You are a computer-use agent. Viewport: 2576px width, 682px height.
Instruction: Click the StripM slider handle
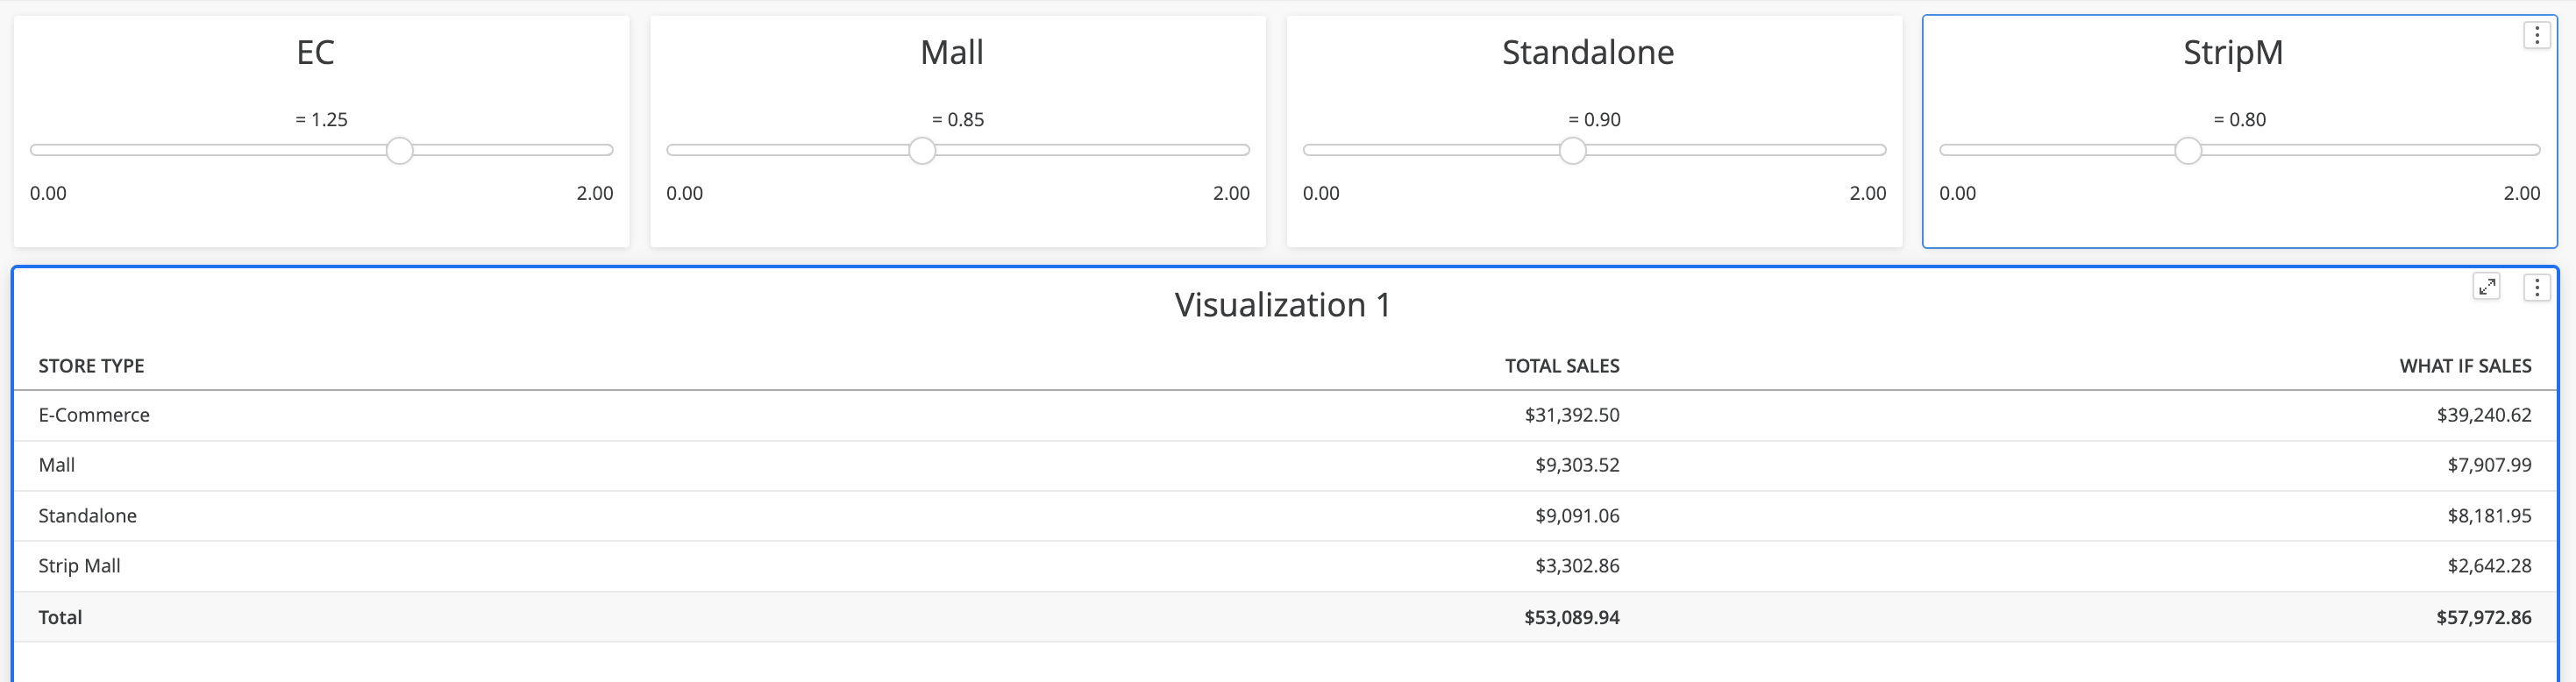(x=2188, y=151)
